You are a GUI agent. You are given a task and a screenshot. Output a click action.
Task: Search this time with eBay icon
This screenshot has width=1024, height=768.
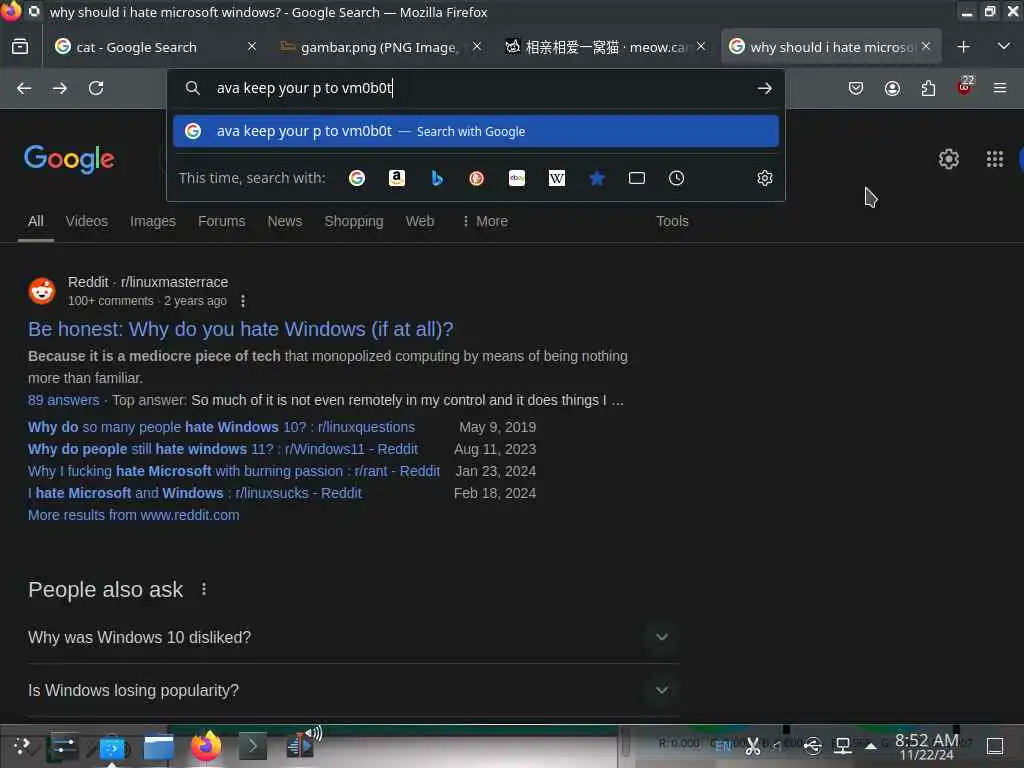(517, 178)
